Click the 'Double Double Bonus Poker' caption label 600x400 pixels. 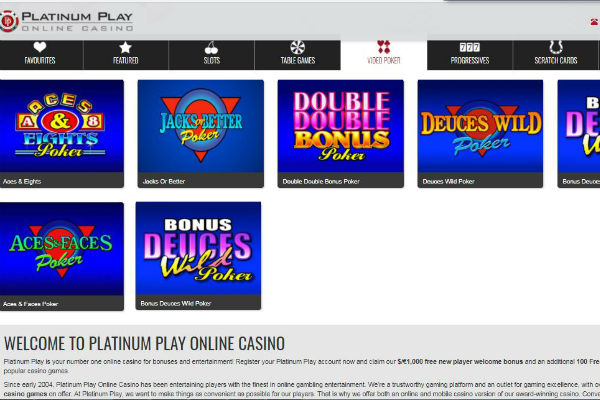pos(321,181)
